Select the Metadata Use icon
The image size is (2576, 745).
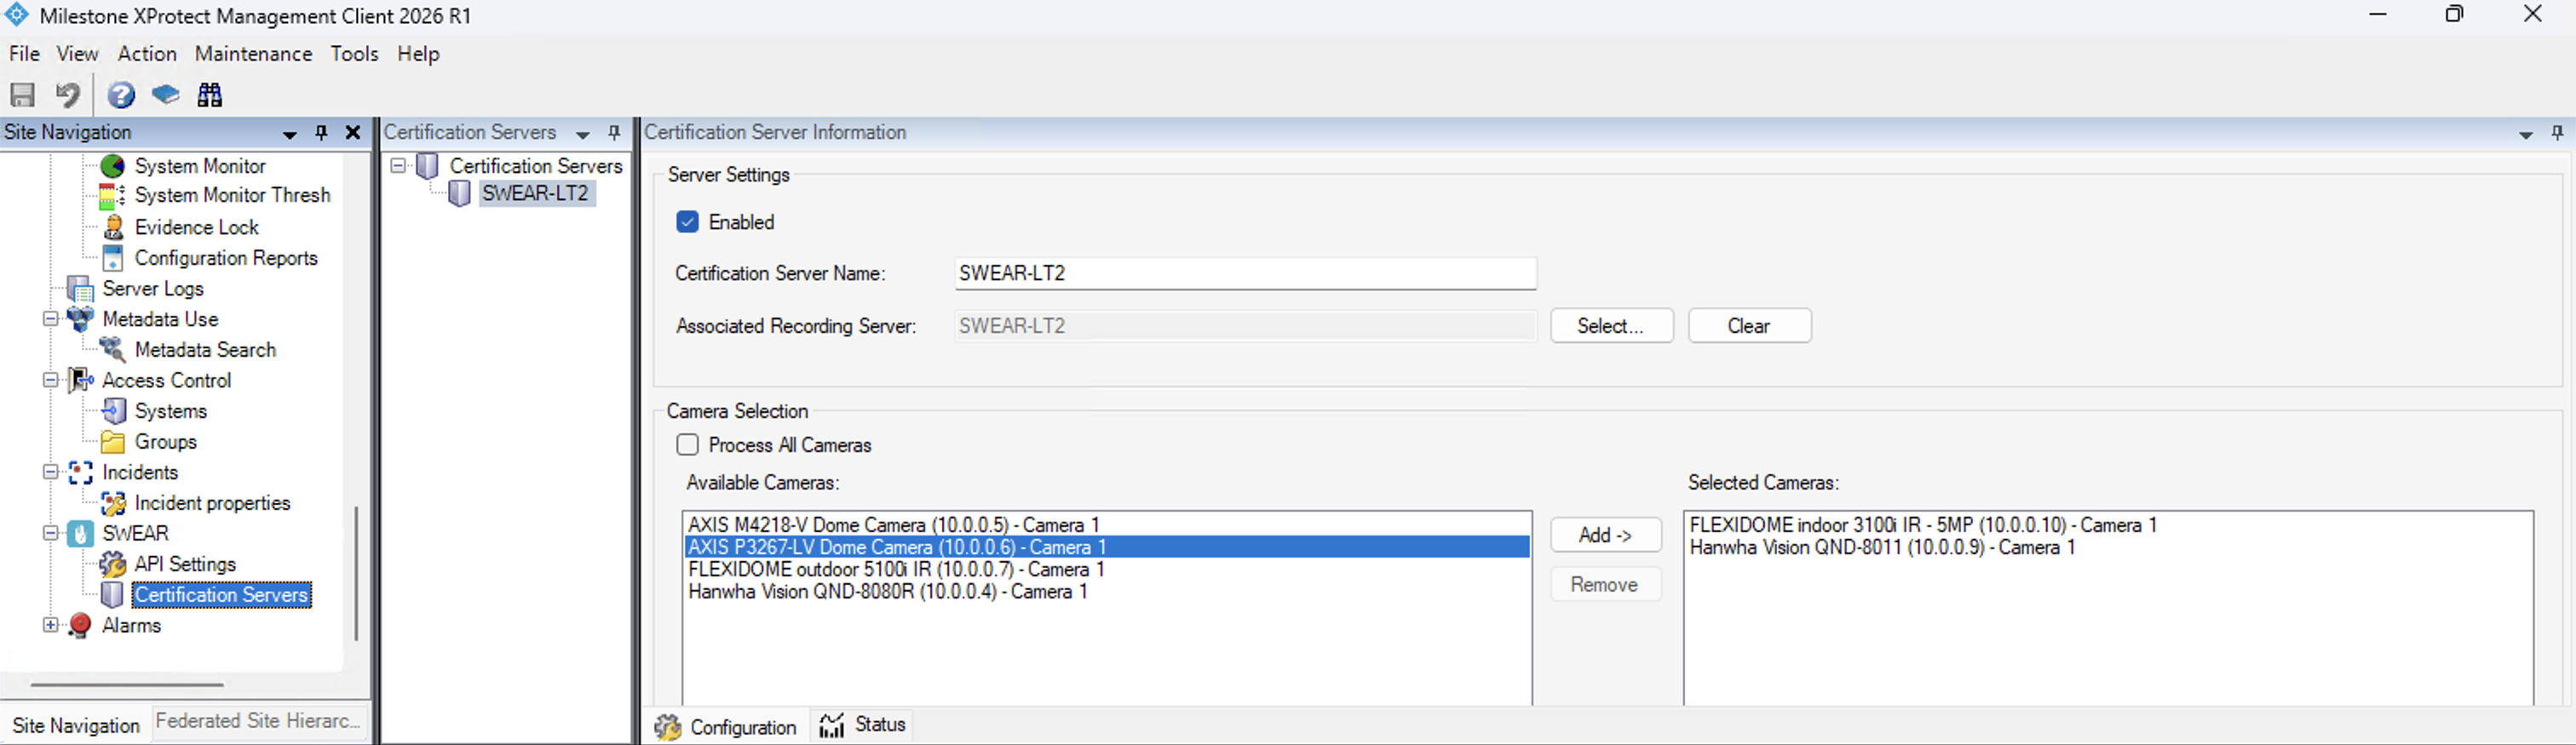pyautogui.click(x=80, y=319)
